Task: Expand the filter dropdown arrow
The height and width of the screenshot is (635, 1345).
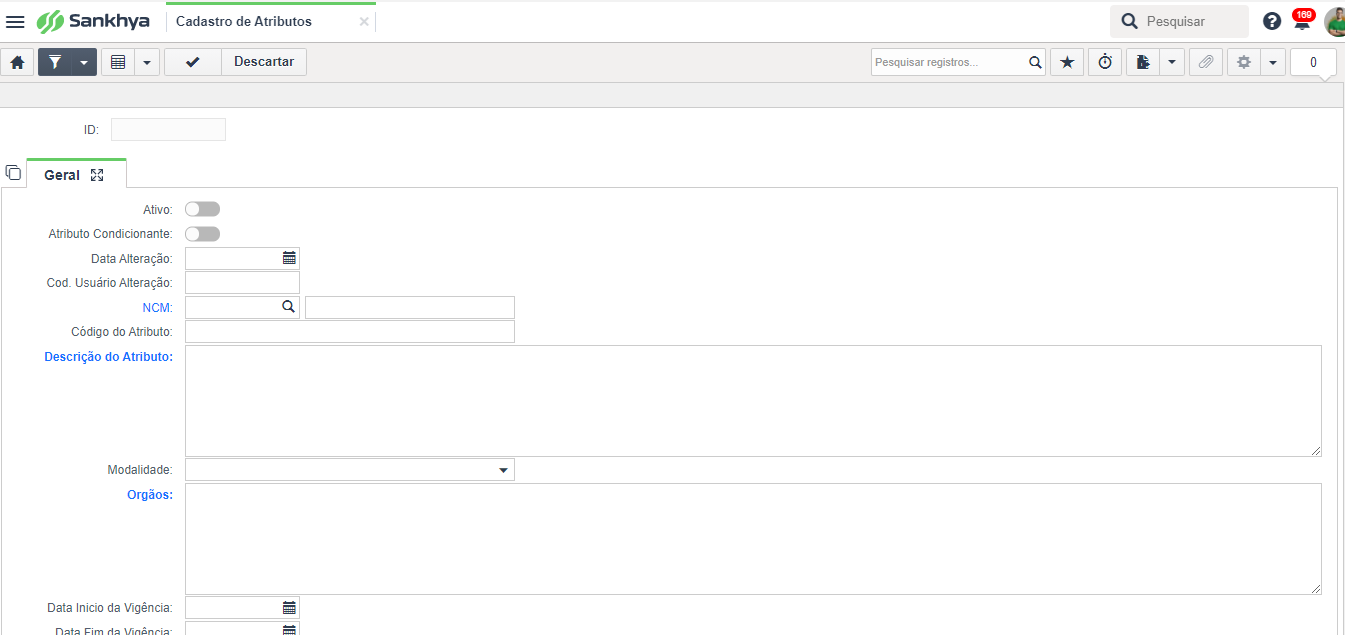Action: pos(84,62)
